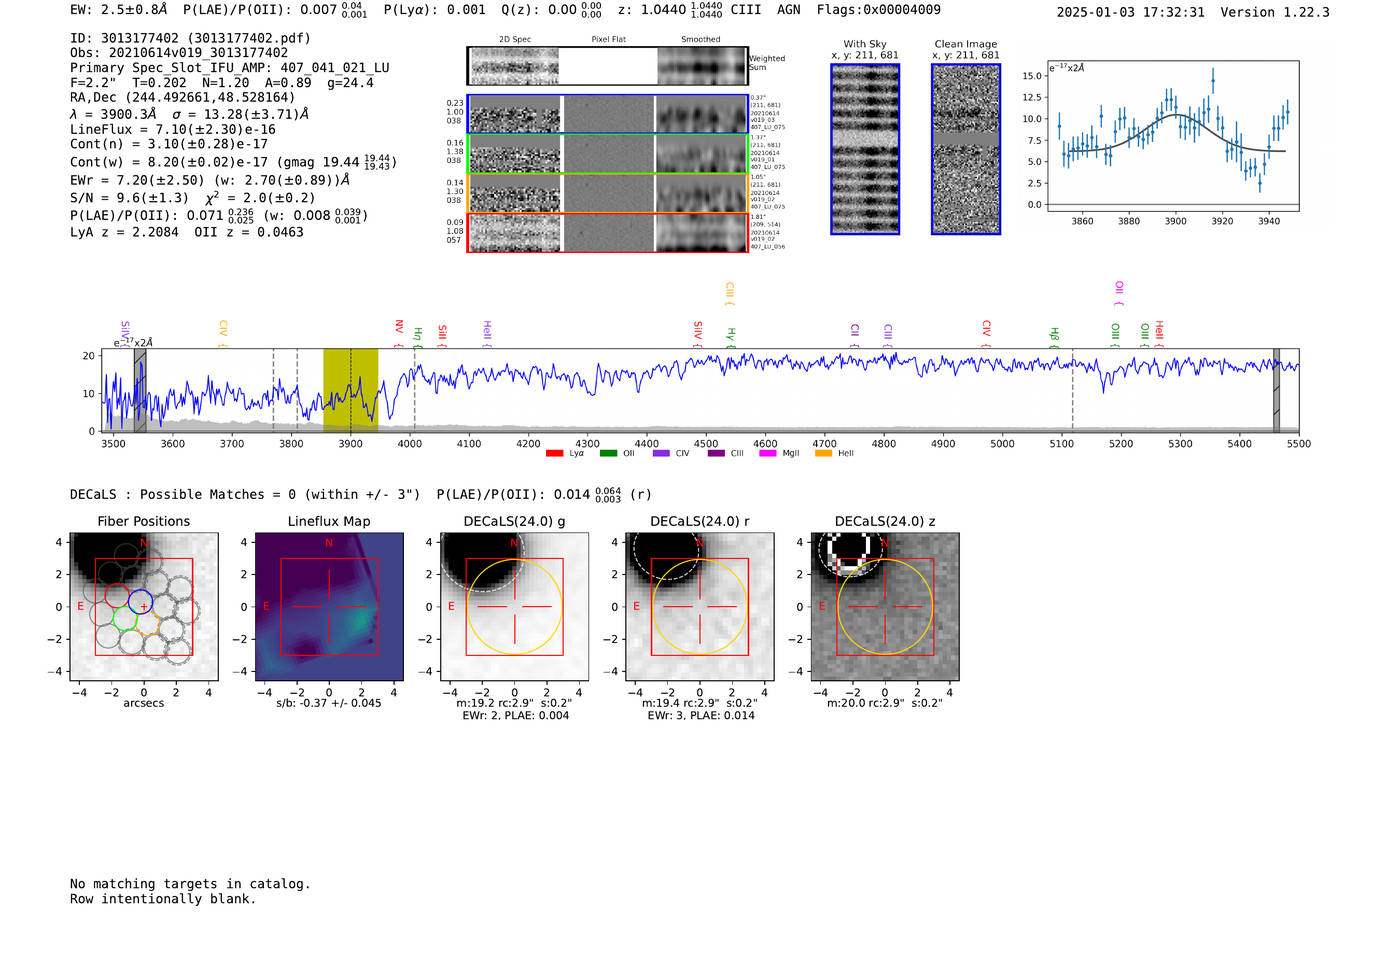Click the 'Cont(n) = 3.10(±0.28)e-17' line
This screenshot has width=1400, height=953.
tap(169, 144)
